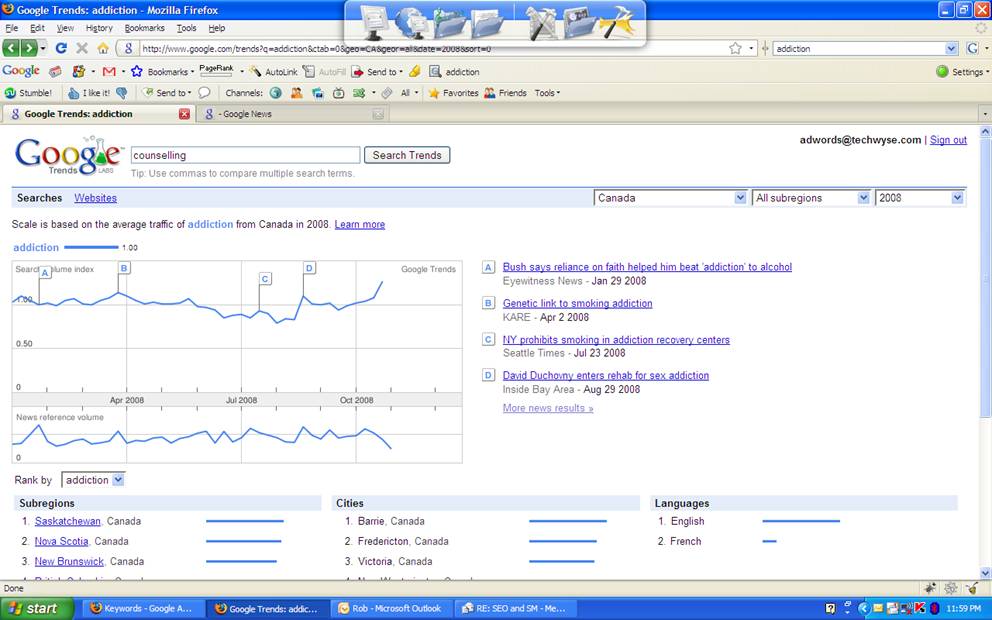
Task: Open the Nova Scotia subregion link
Action: coord(61,542)
